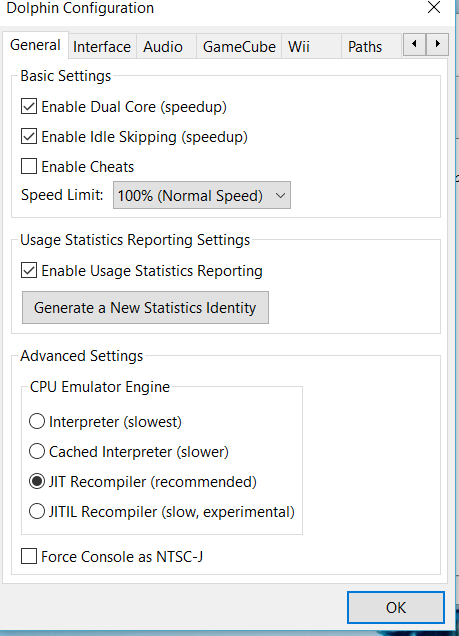Open the Audio tab
This screenshot has height=636, width=459.
tap(163, 47)
